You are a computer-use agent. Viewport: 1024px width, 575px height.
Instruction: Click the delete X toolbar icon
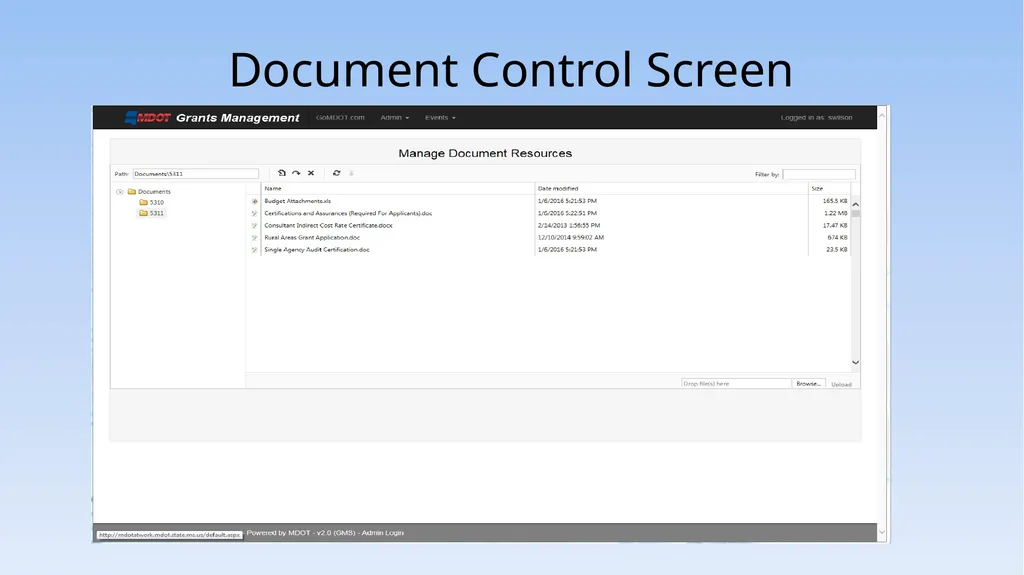coord(311,173)
